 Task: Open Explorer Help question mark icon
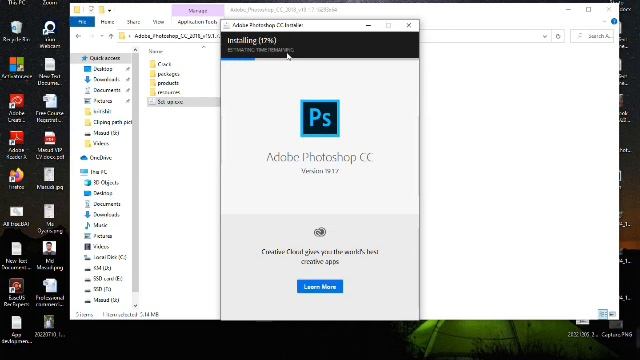(x=614, y=21)
